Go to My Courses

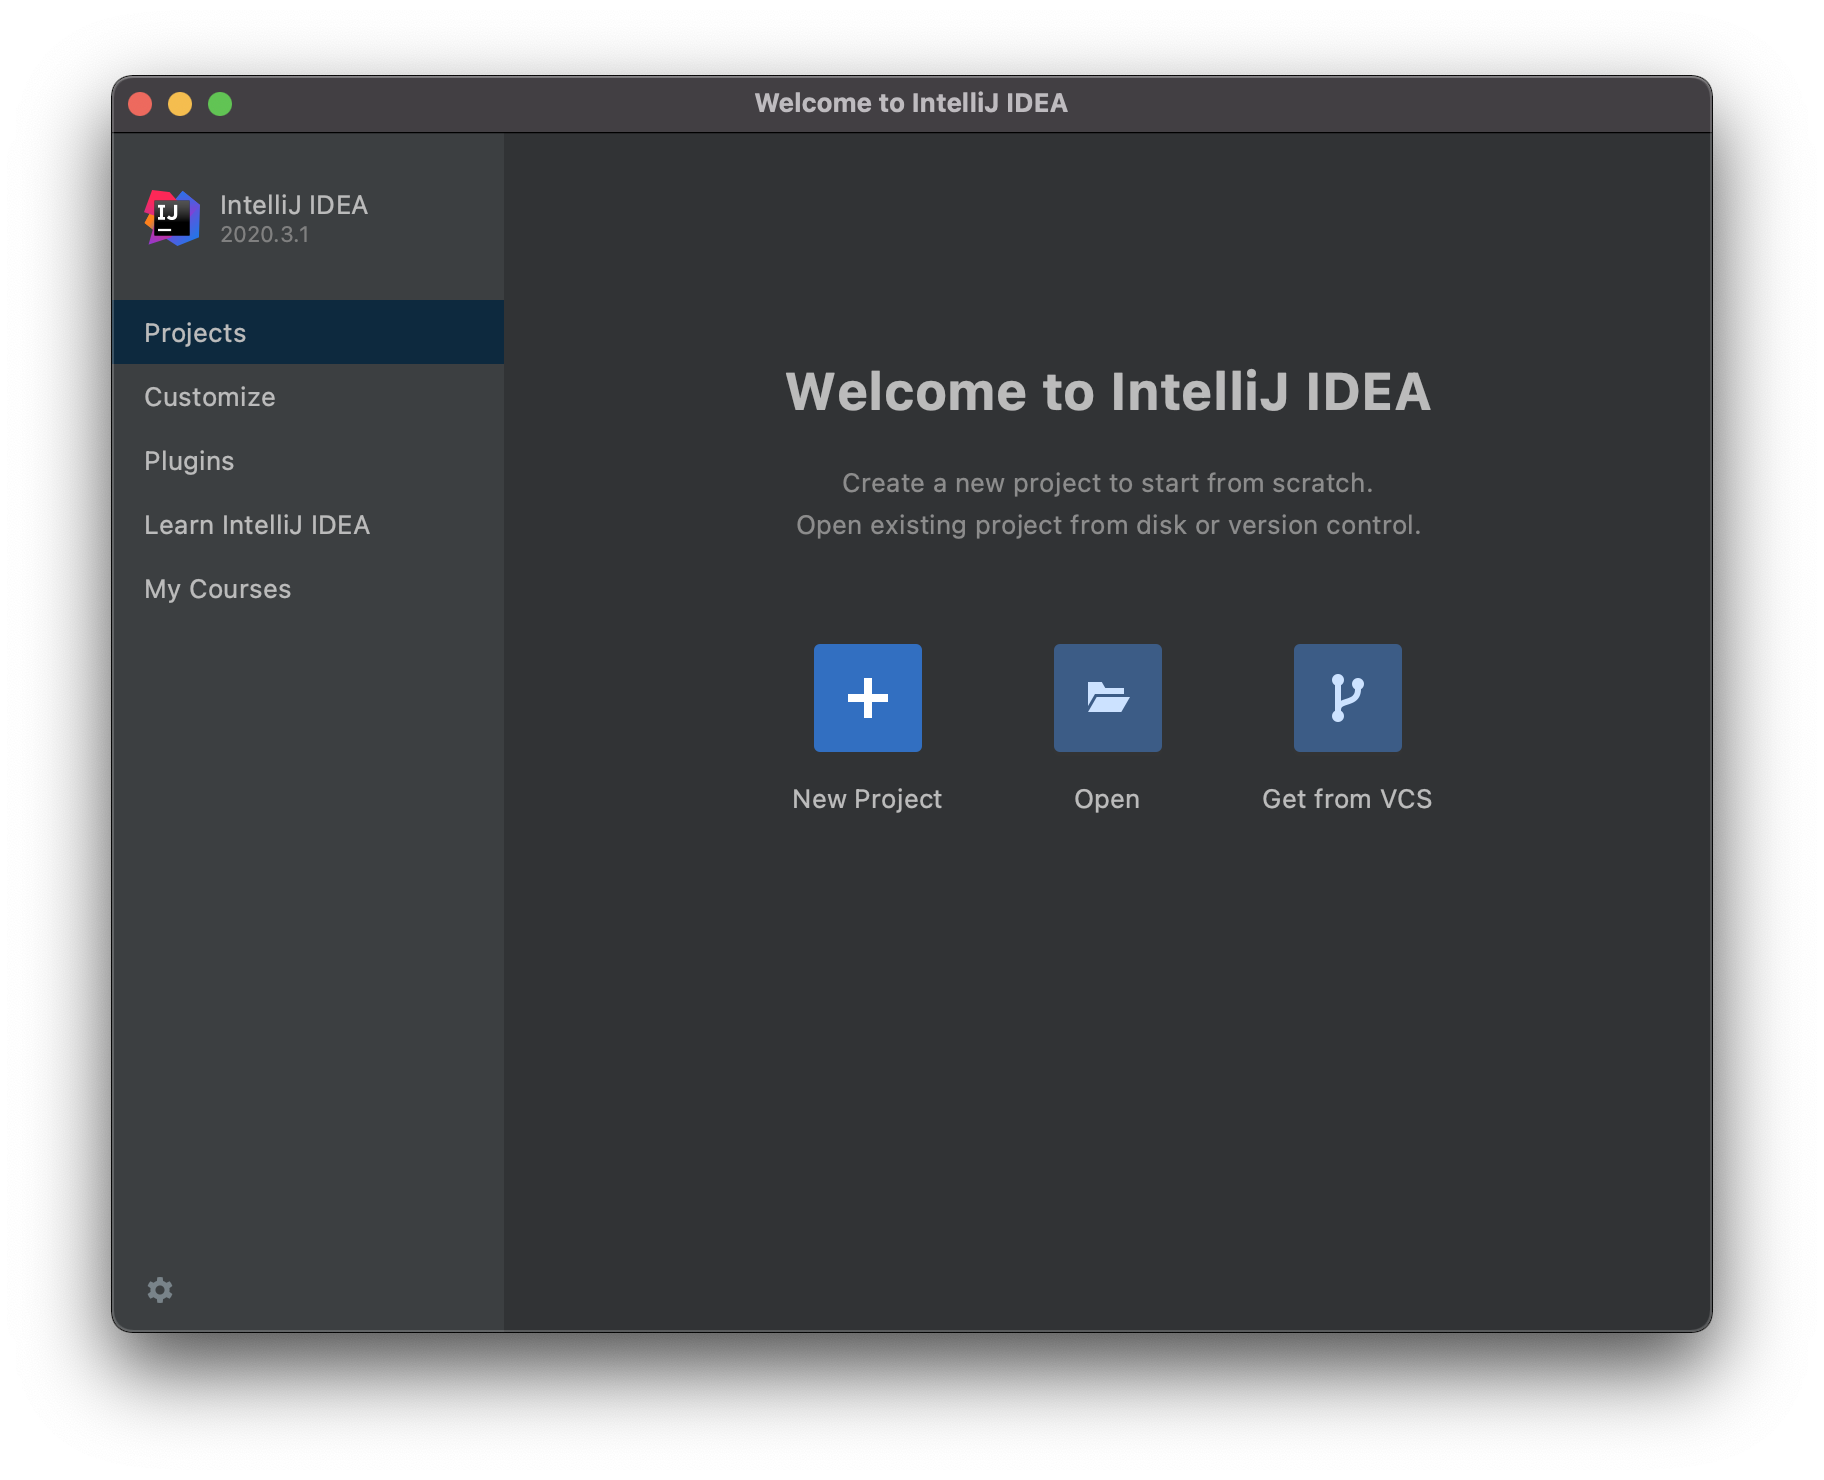(x=217, y=588)
